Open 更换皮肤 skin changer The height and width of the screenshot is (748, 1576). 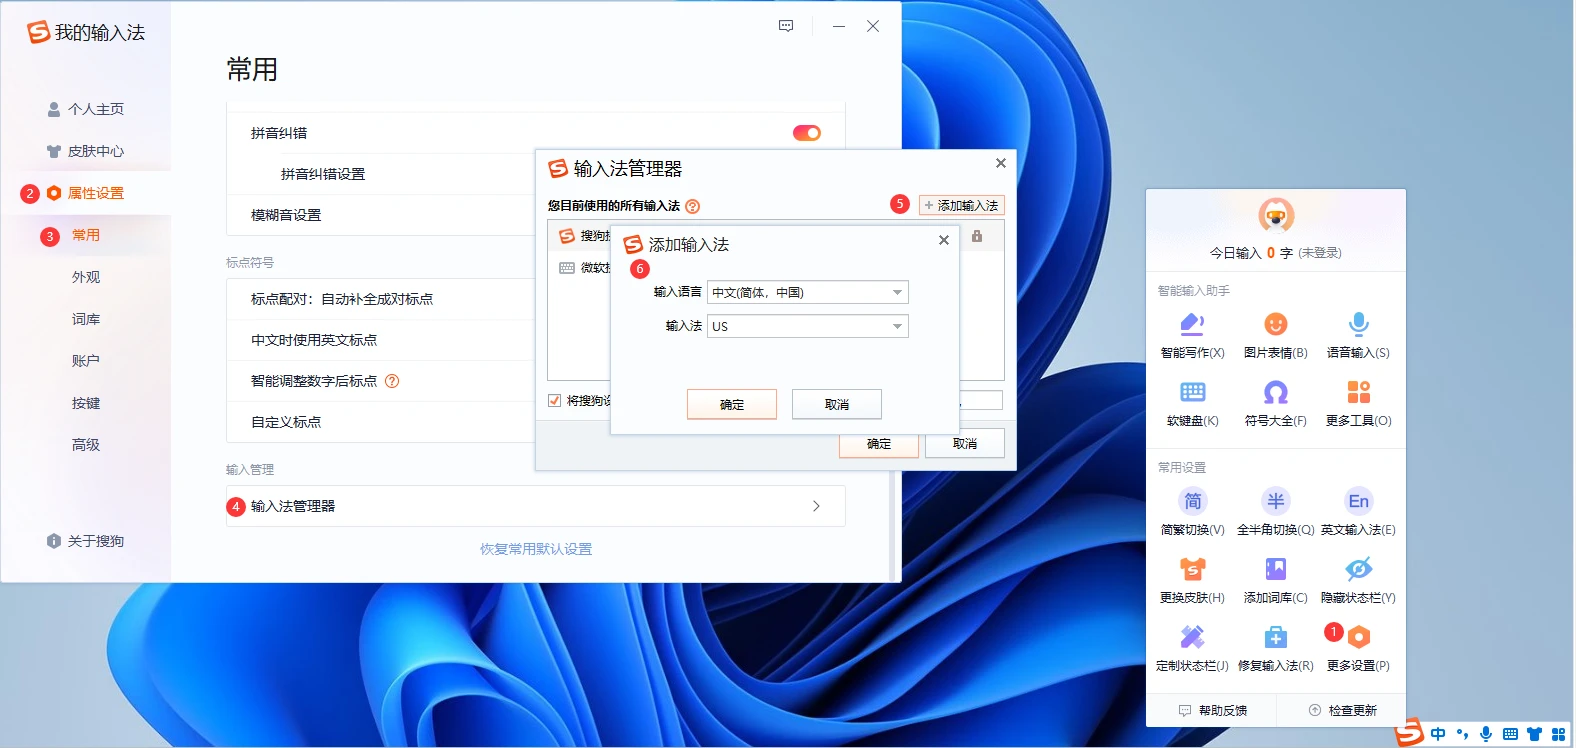(x=1192, y=580)
